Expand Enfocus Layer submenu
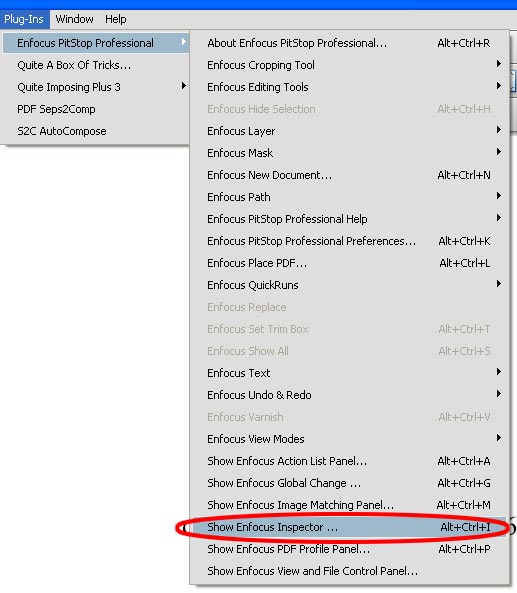This screenshot has width=517, height=593. pos(348,131)
